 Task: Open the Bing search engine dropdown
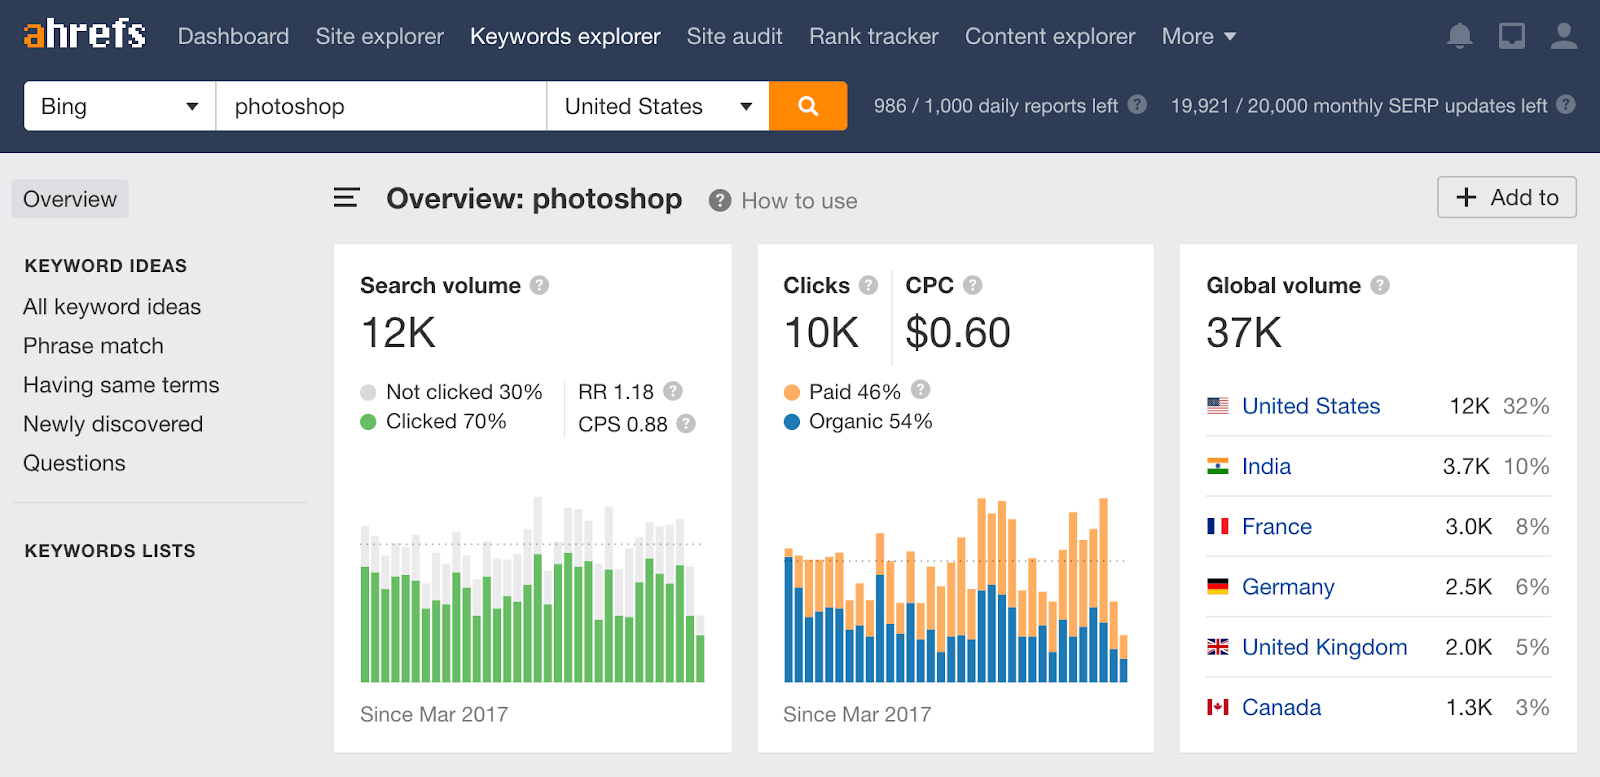pyautogui.click(x=120, y=106)
